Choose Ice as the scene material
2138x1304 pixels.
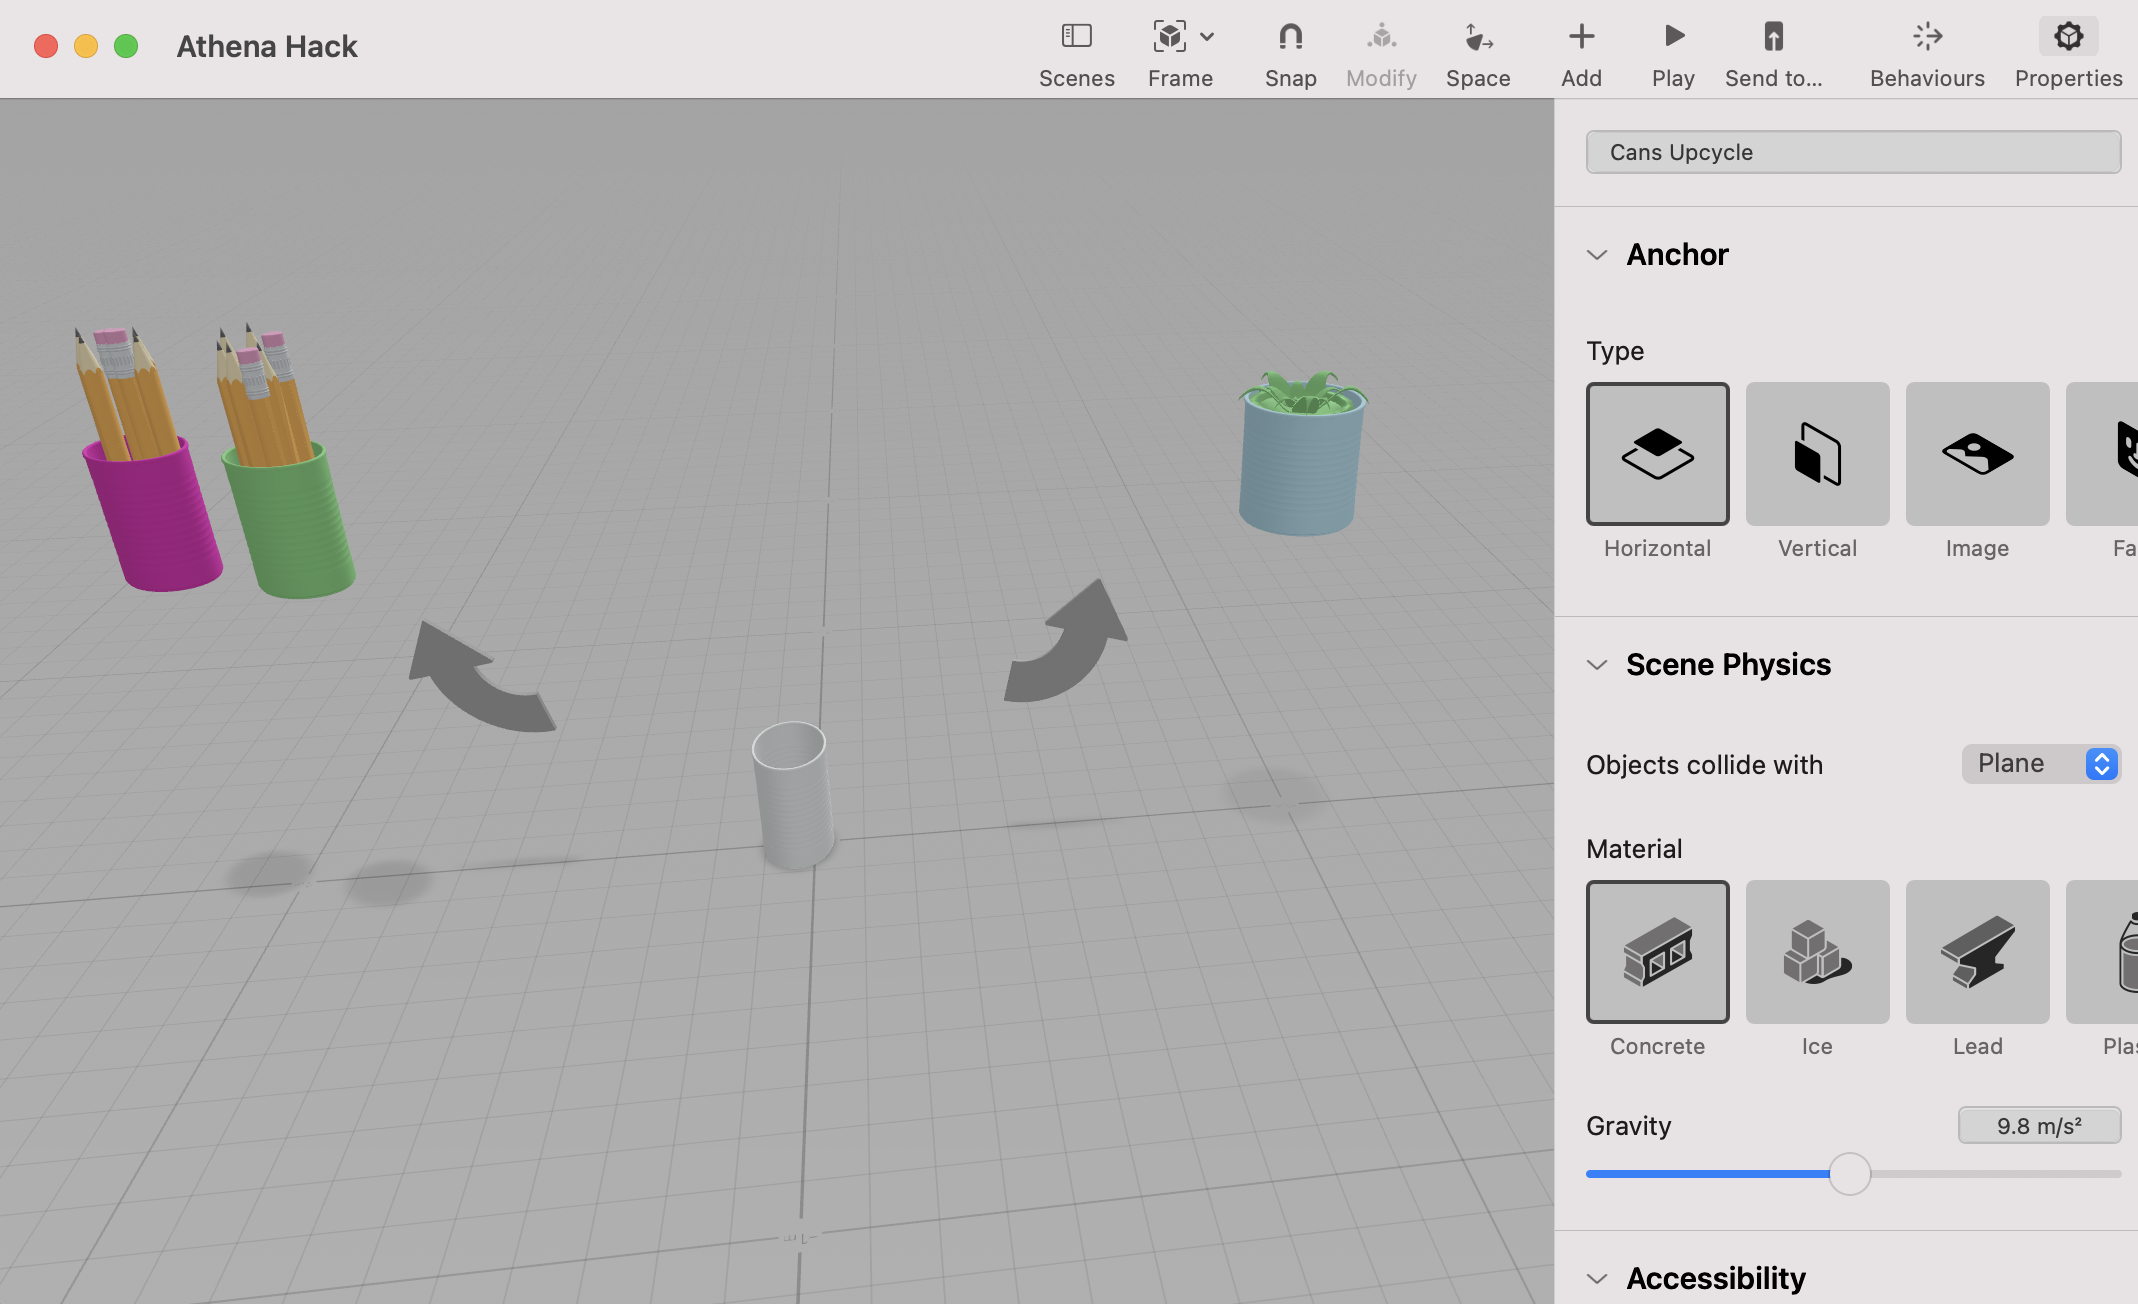(x=1817, y=952)
